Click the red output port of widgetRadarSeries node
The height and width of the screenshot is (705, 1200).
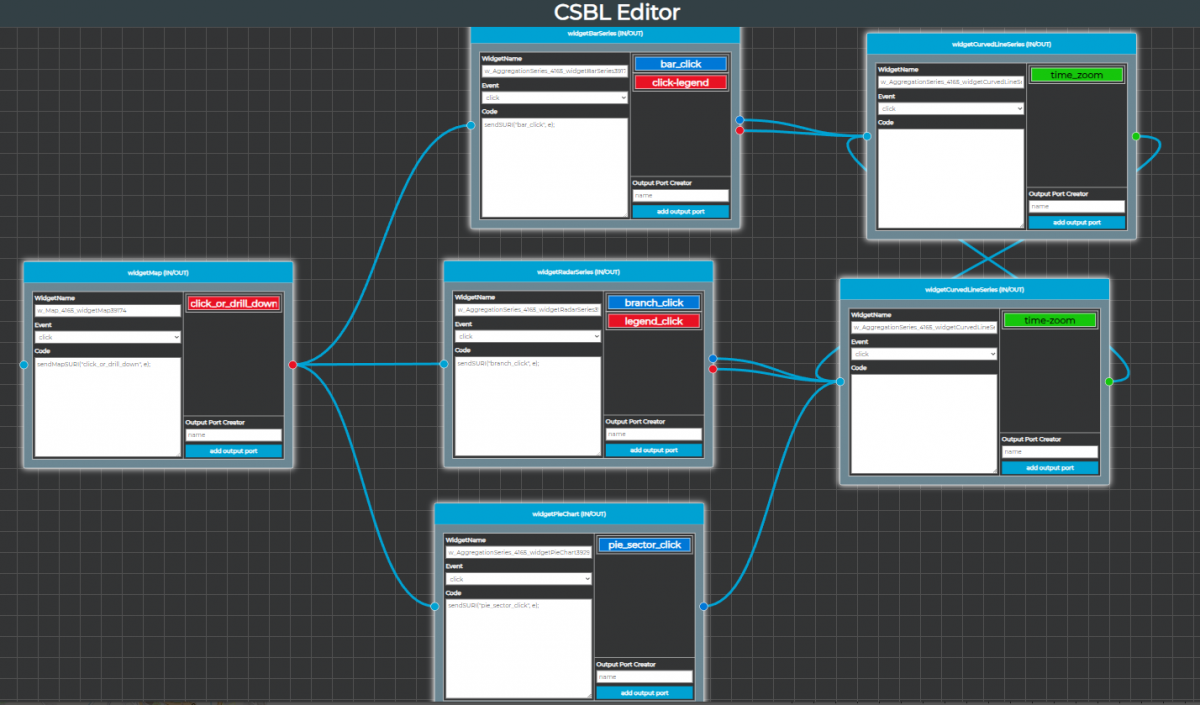(712, 369)
